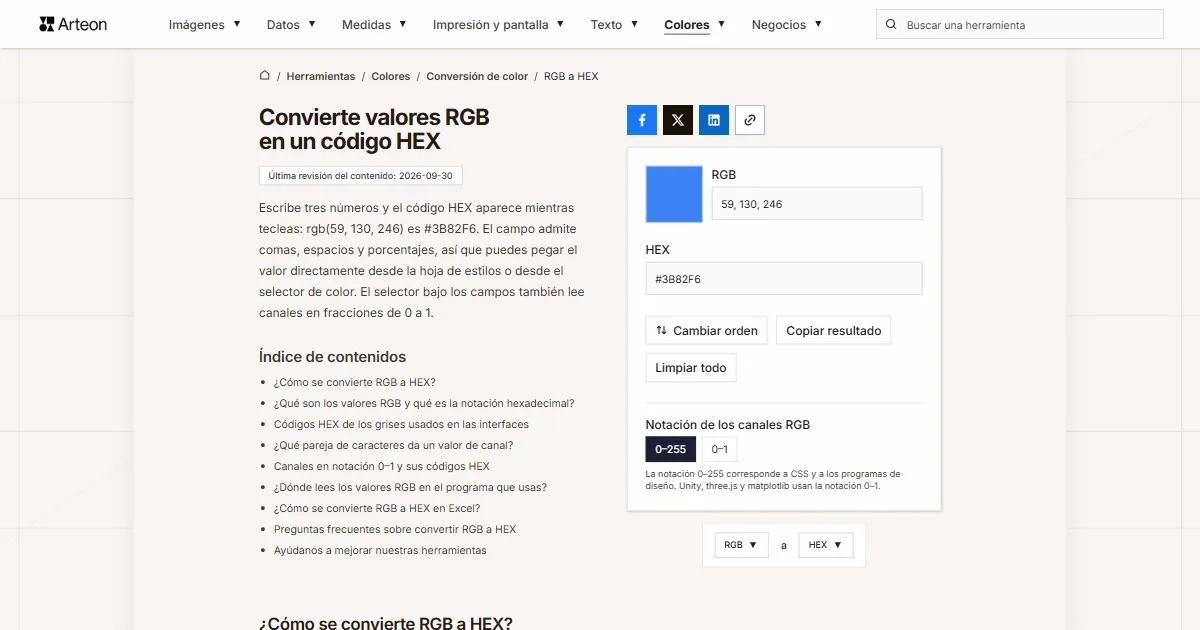Jump to ¿Cómo se convierte RGB a HEX?
The width and height of the screenshot is (1200, 630).
point(355,382)
